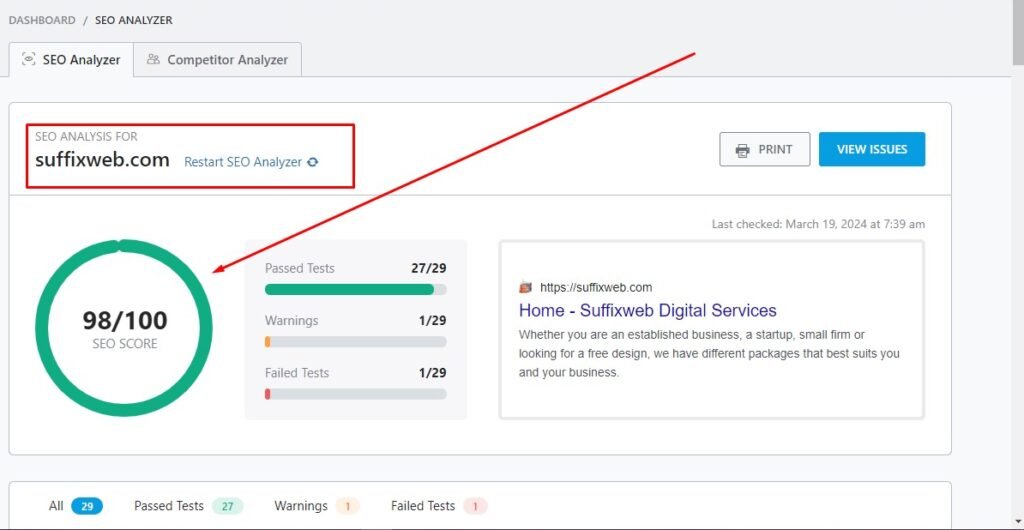The image size is (1024, 530).
Task: Show only Passed Tests filter with 27
Action: click(x=187, y=506)
